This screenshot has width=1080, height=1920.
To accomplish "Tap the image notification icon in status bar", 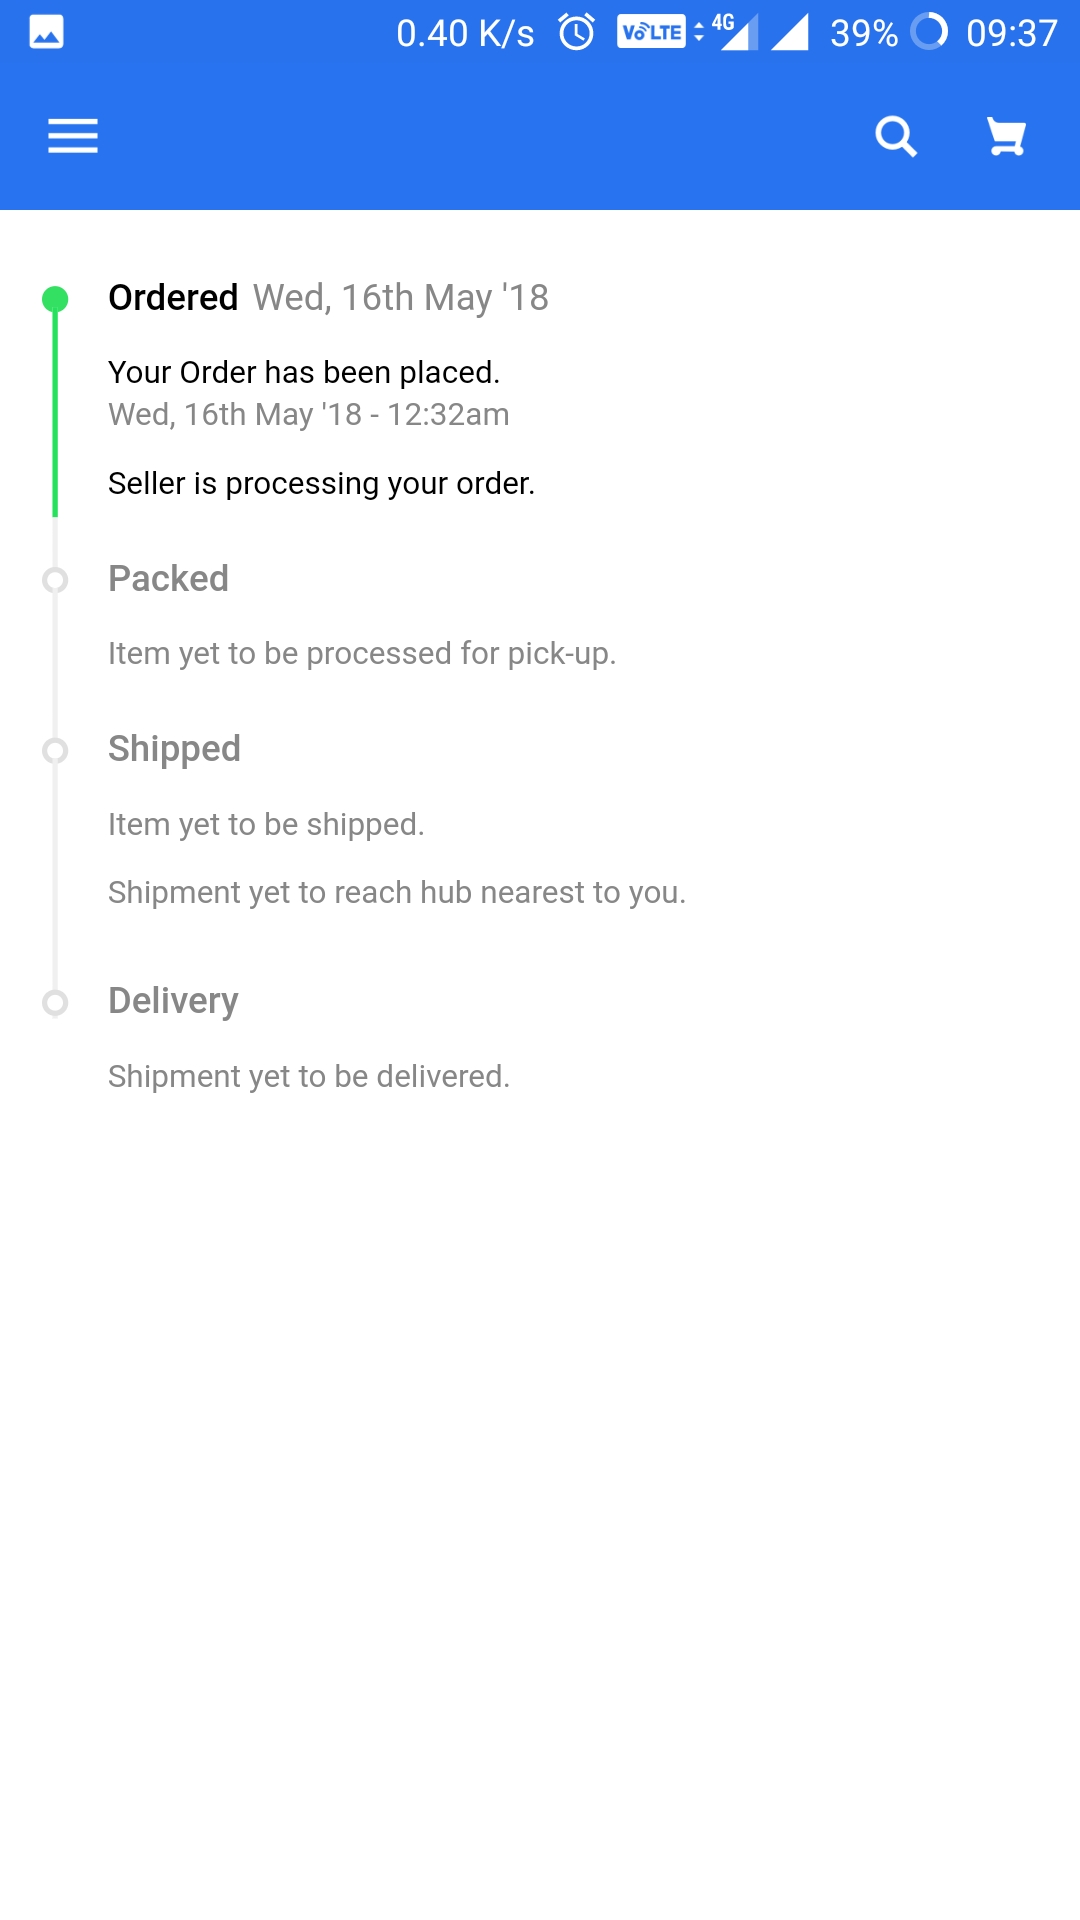I will [x=46, y=32].
